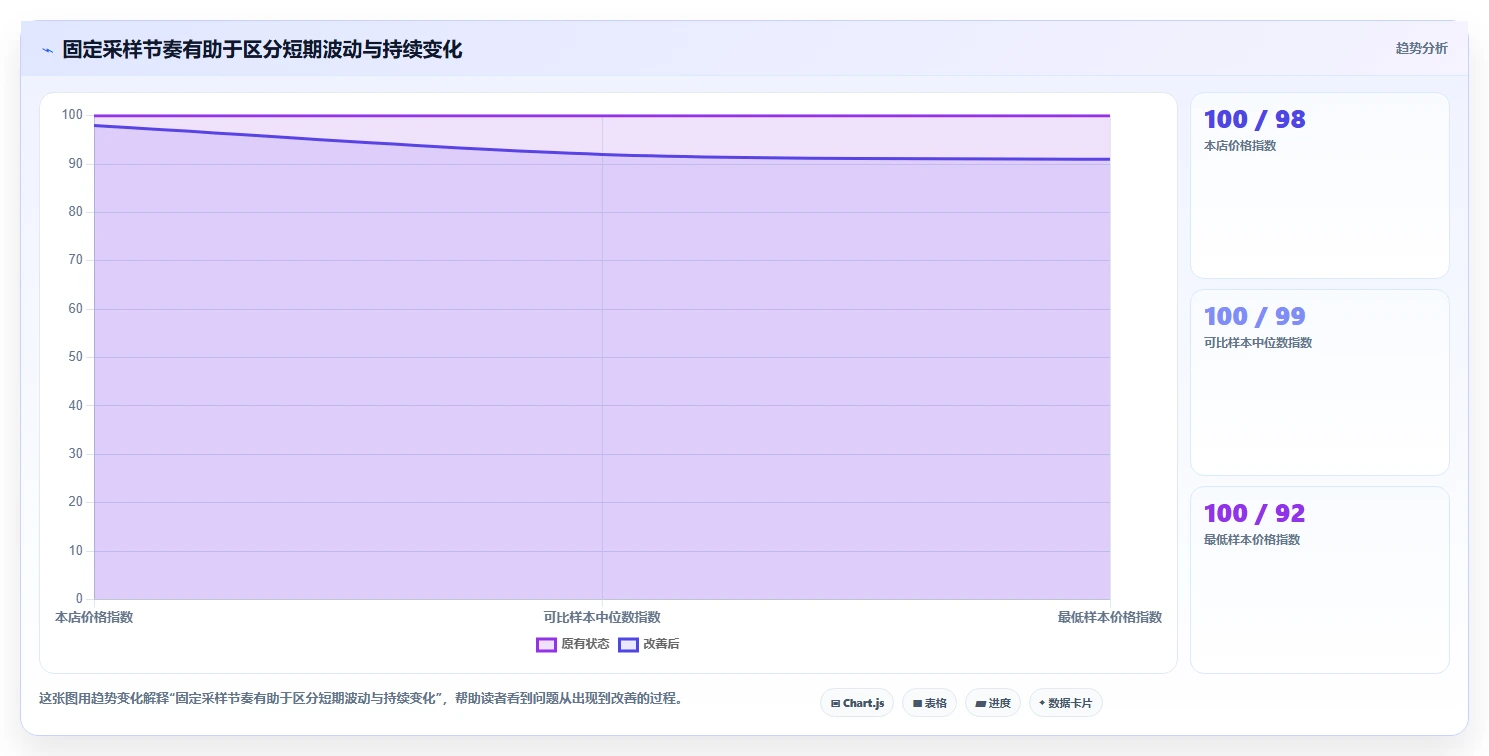This screenshot has width=1489, height=756.
Task: Click the 数据卡片 tag icon
Action: coord(1042,704)
